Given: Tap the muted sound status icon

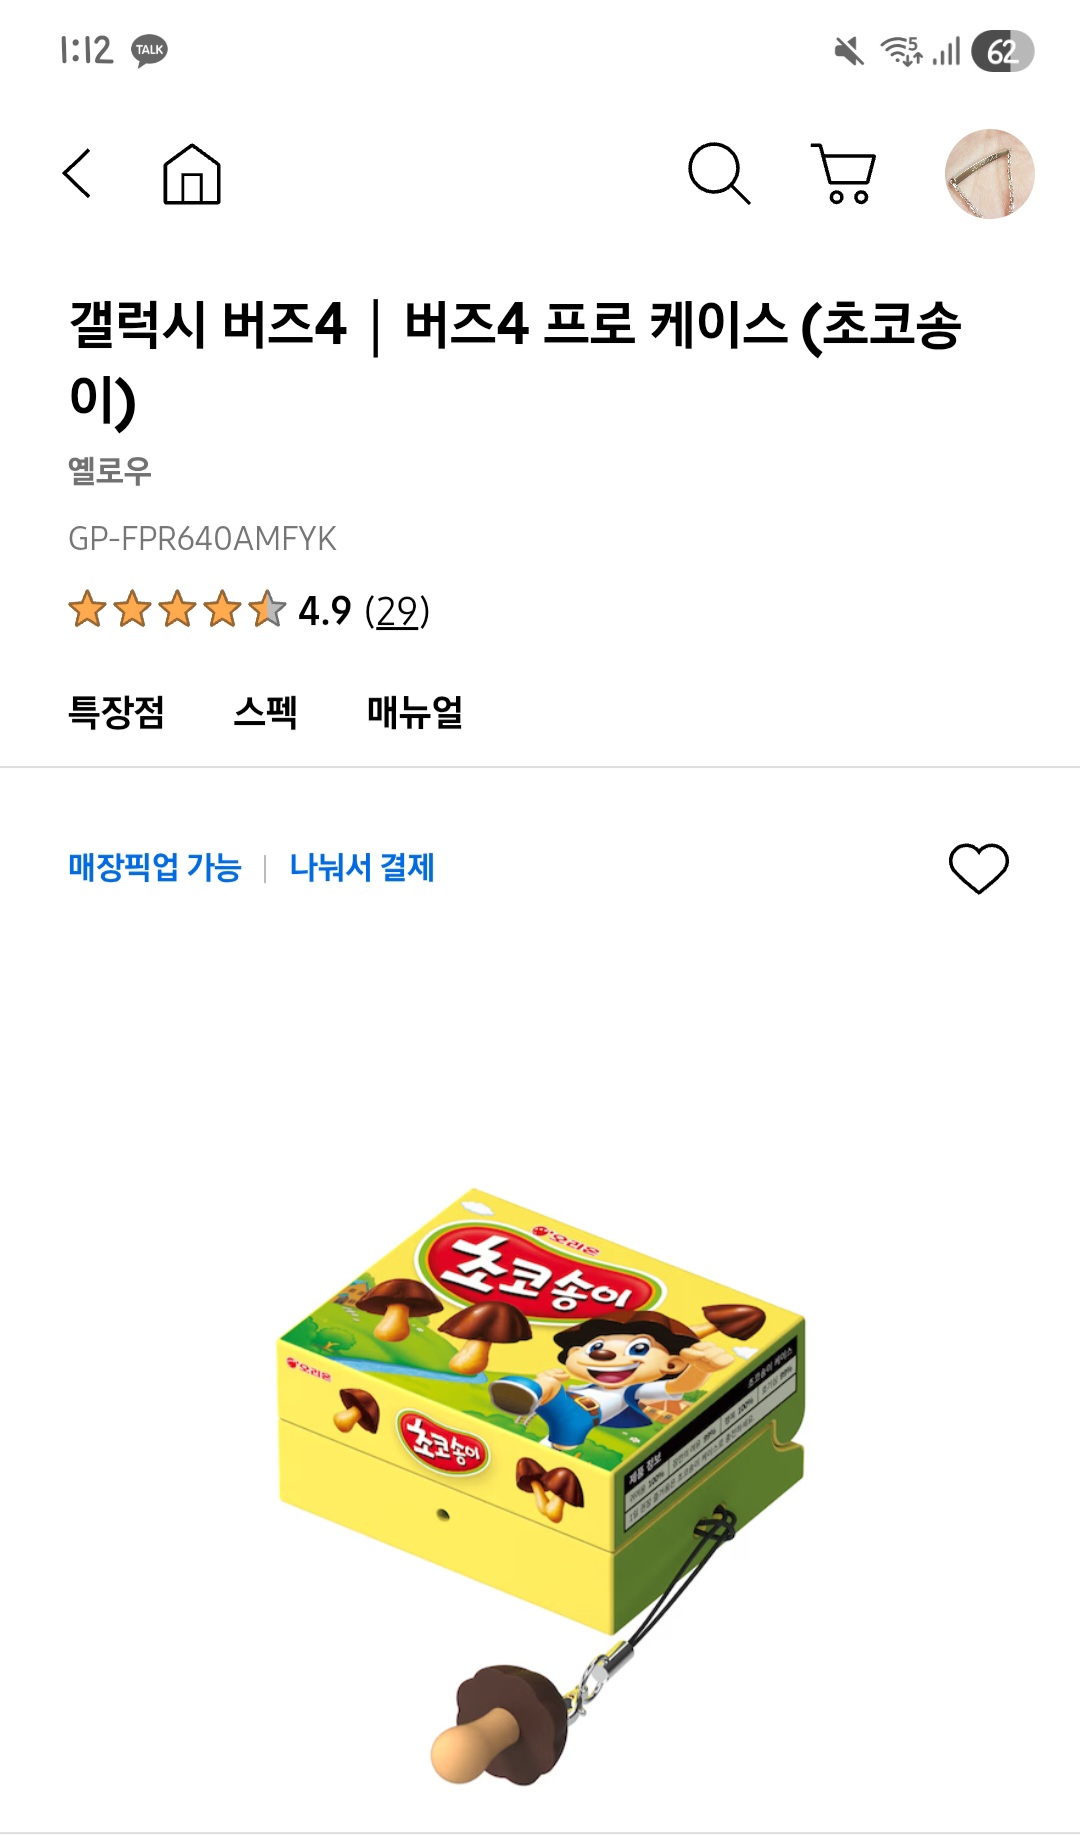Looking at the screenshot, I should click(849, 50).
